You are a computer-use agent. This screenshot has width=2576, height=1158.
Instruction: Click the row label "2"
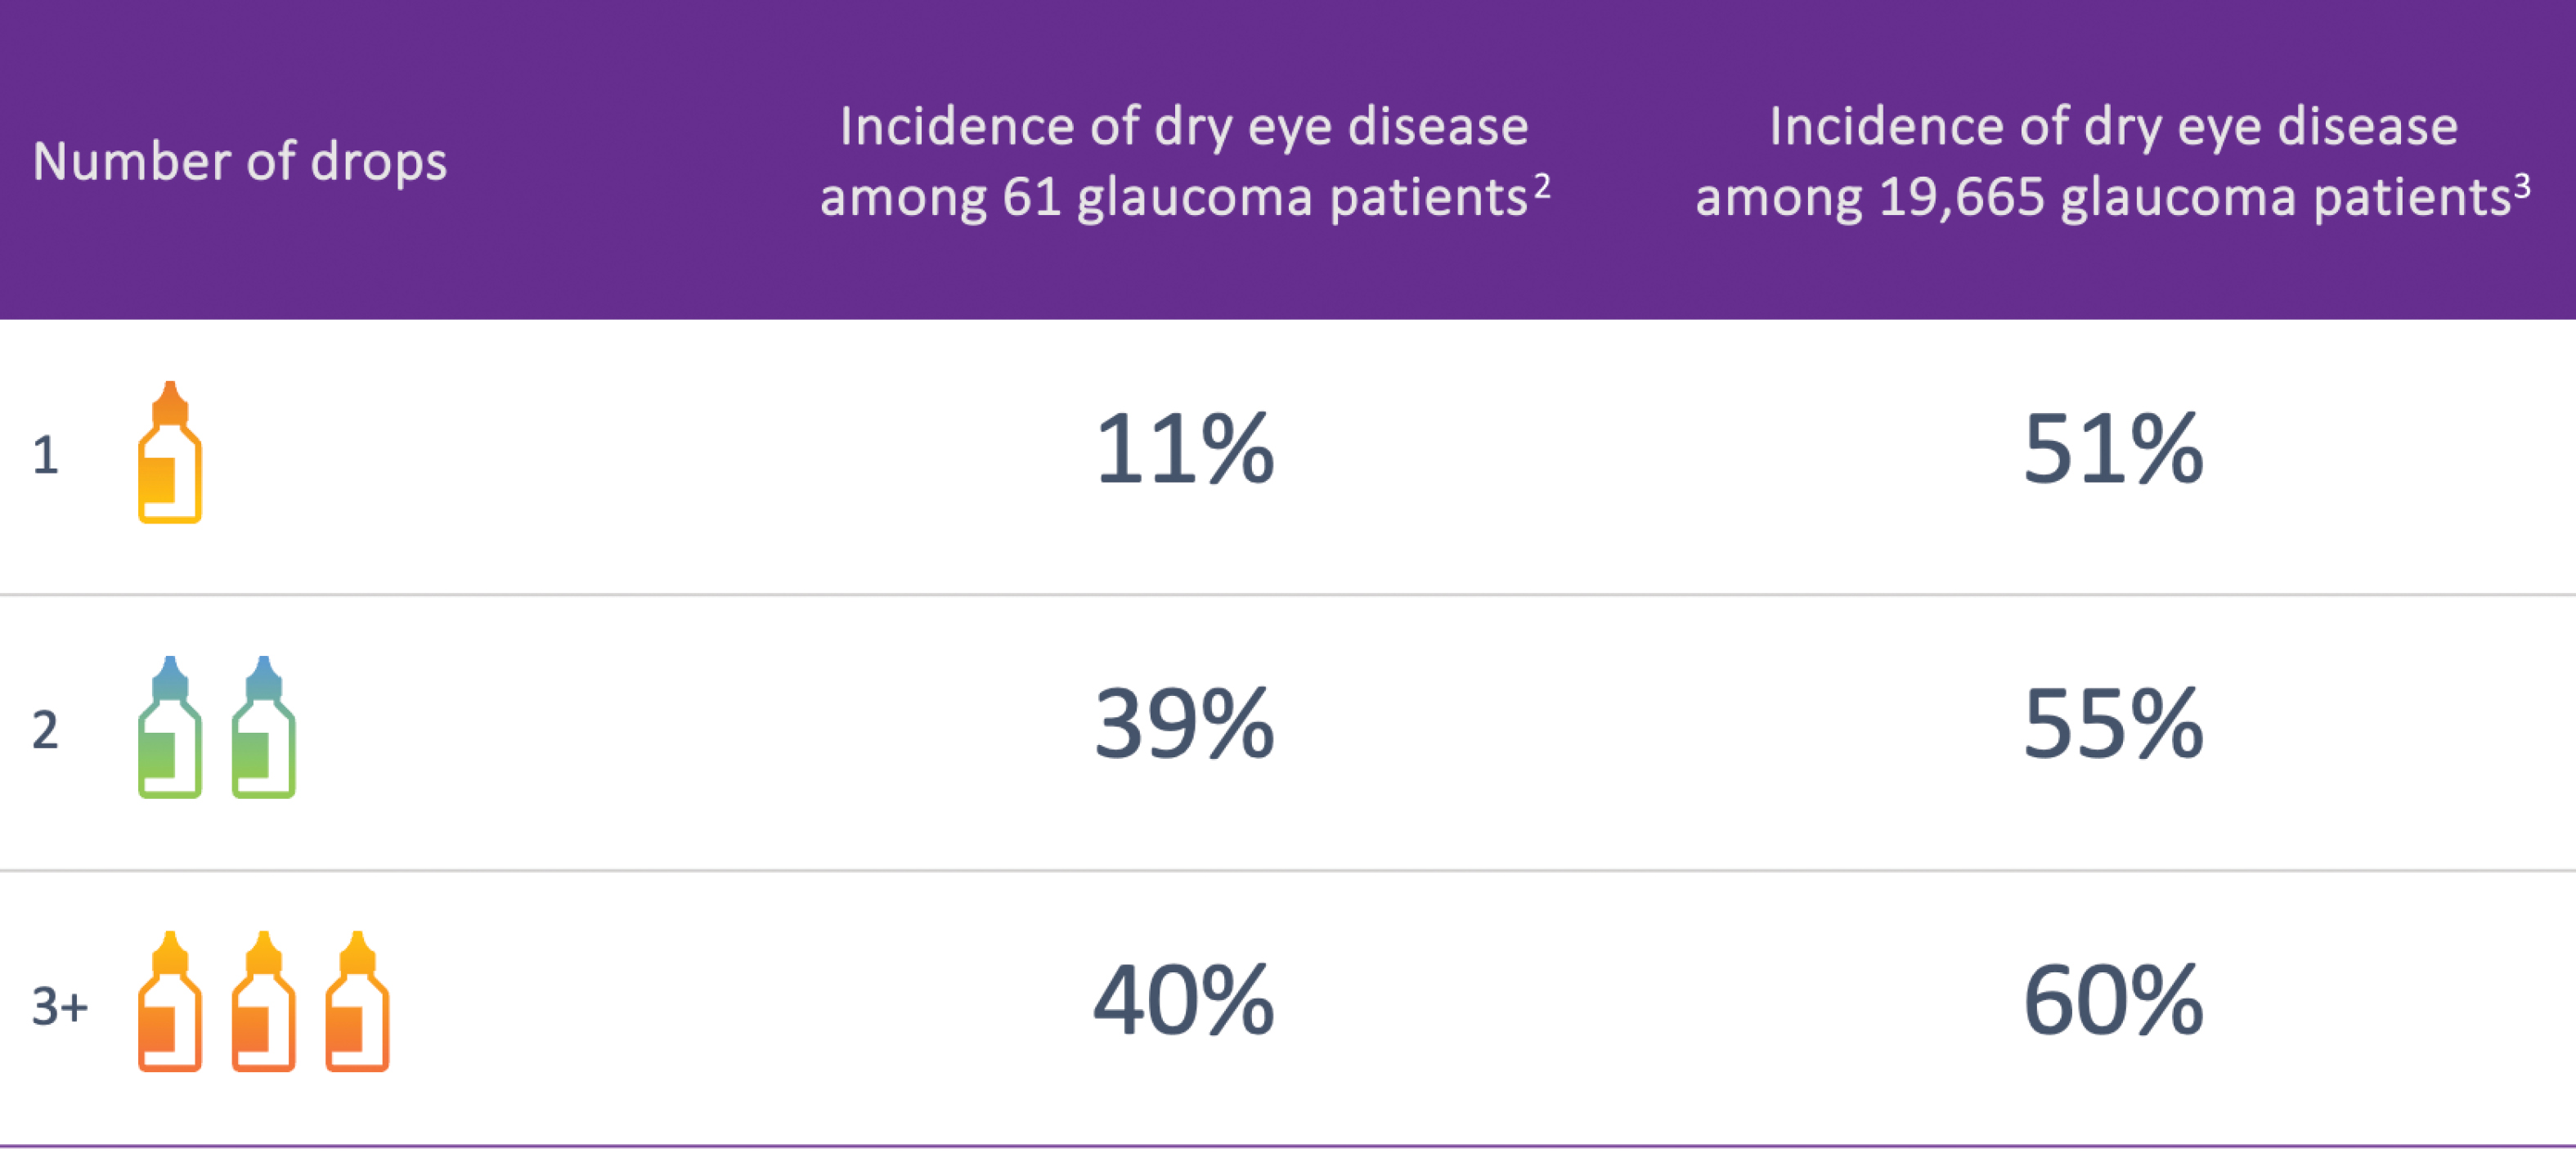pos(45,730)
